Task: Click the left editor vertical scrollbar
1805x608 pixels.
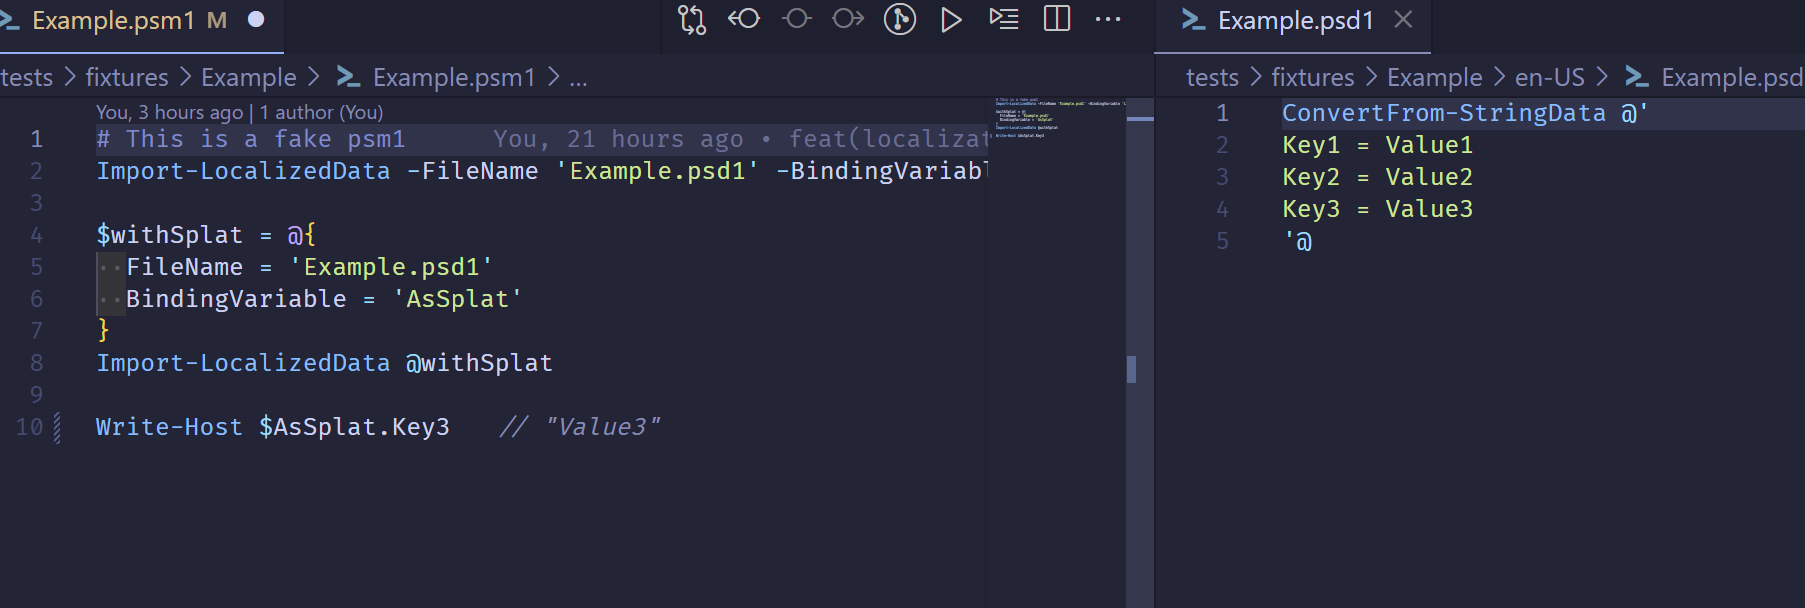Action: [x=1140, y=352]
